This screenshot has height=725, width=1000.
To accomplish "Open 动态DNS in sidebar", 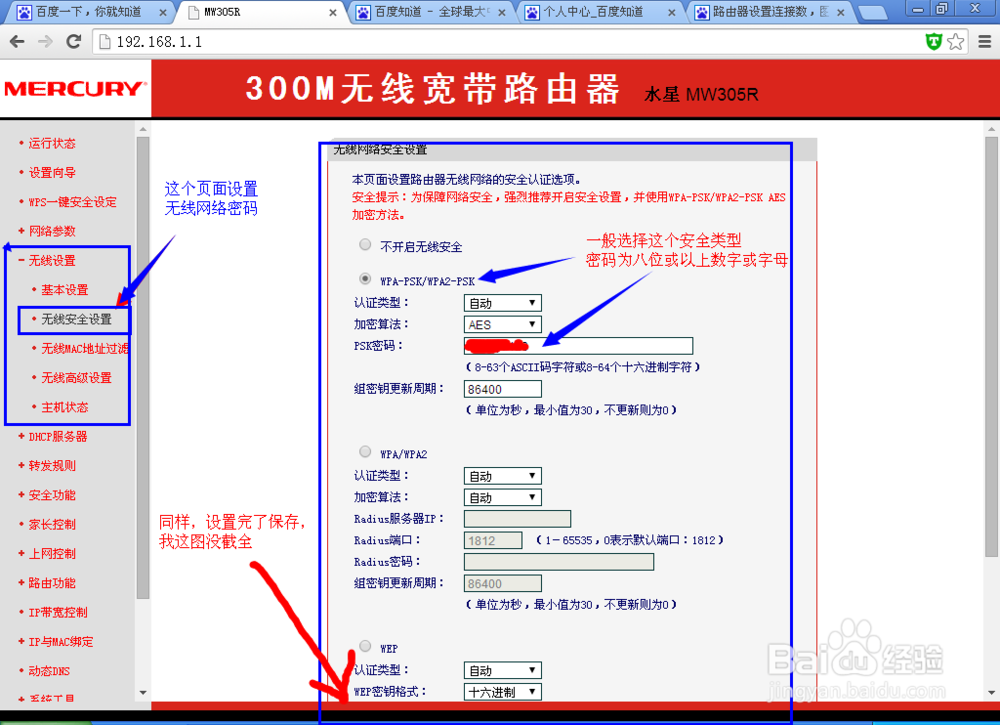I will click(x=49, y=671).
